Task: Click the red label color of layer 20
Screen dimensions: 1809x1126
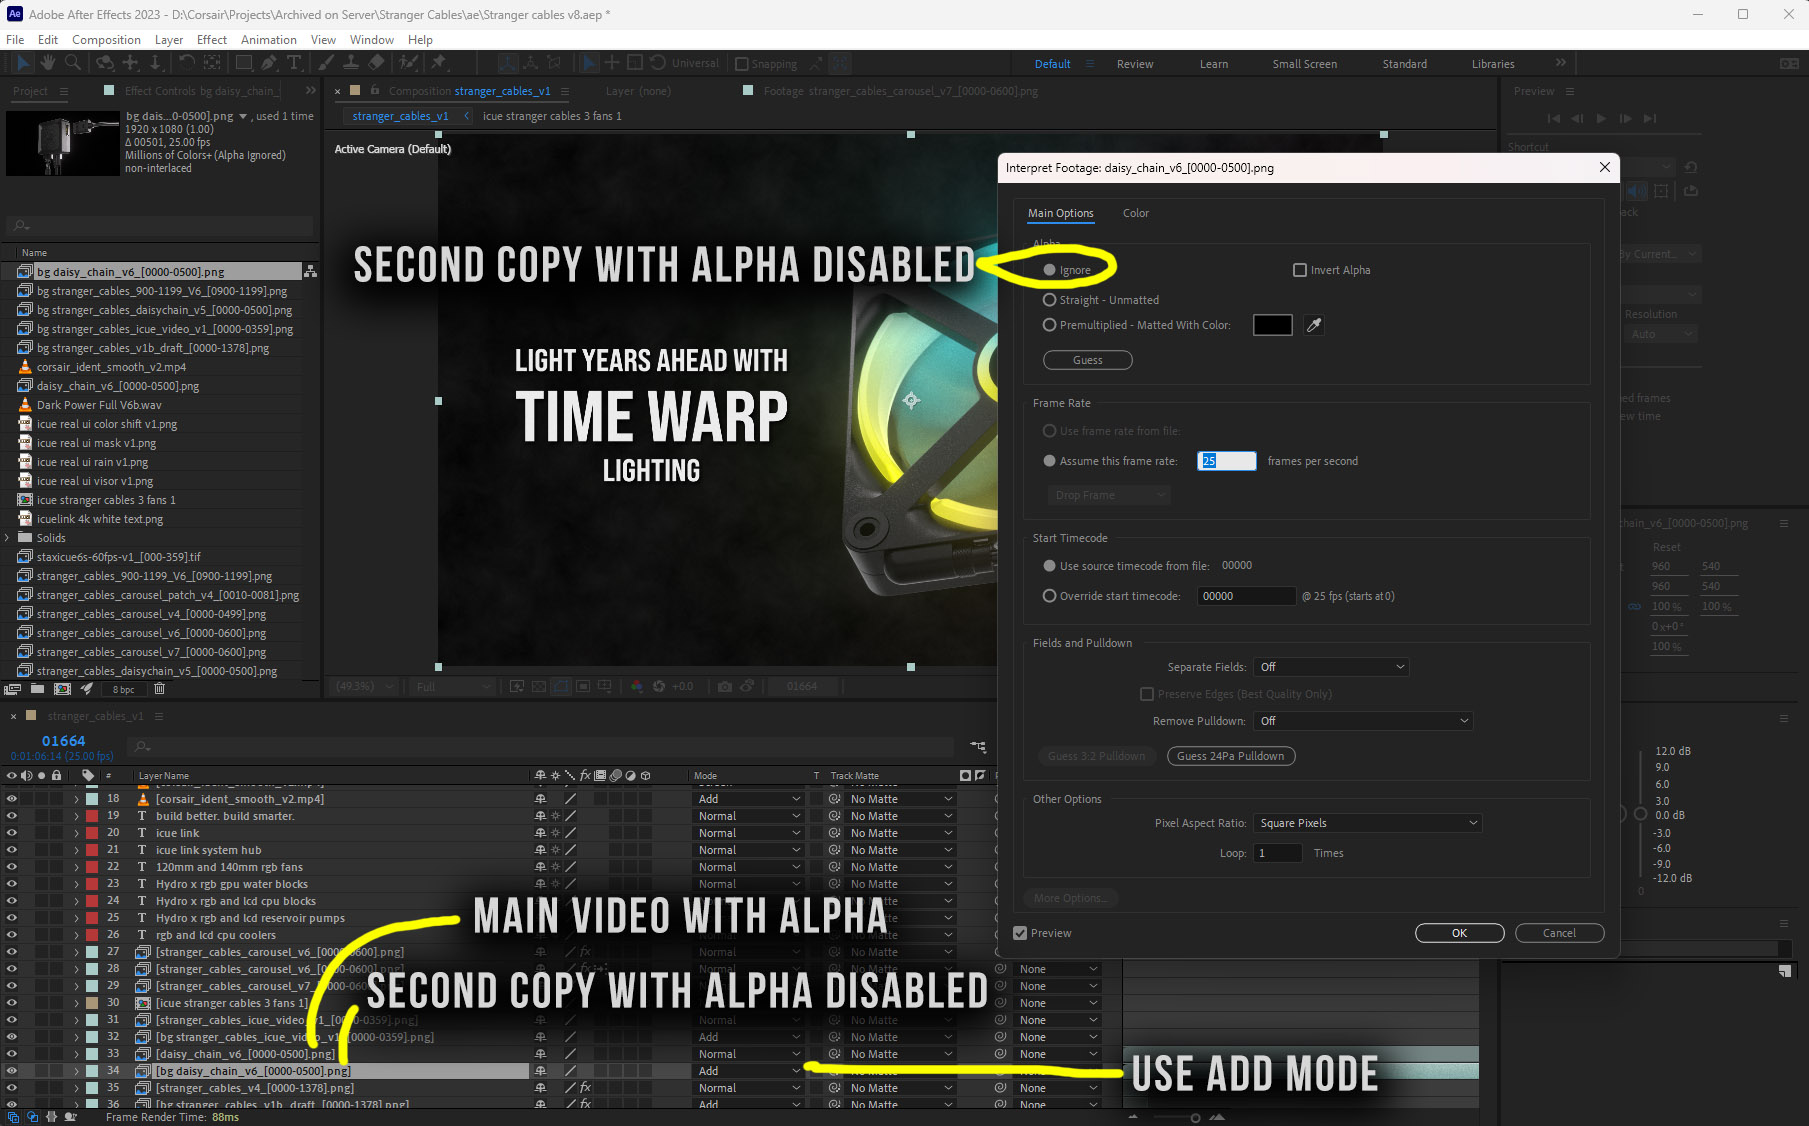Action: (x=92, y=833)
